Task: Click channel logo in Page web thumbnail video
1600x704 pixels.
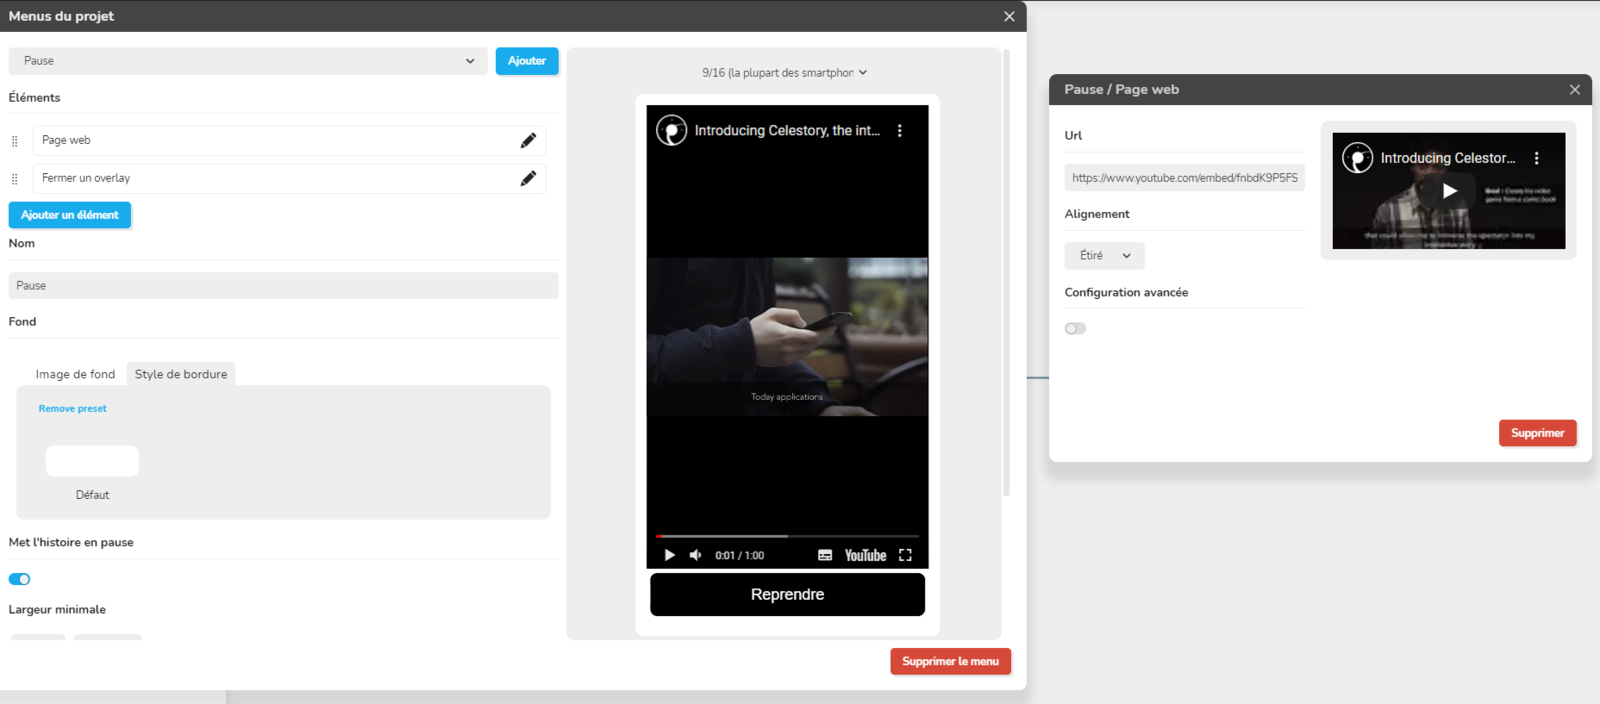Action: click(x=1358, y=158)
